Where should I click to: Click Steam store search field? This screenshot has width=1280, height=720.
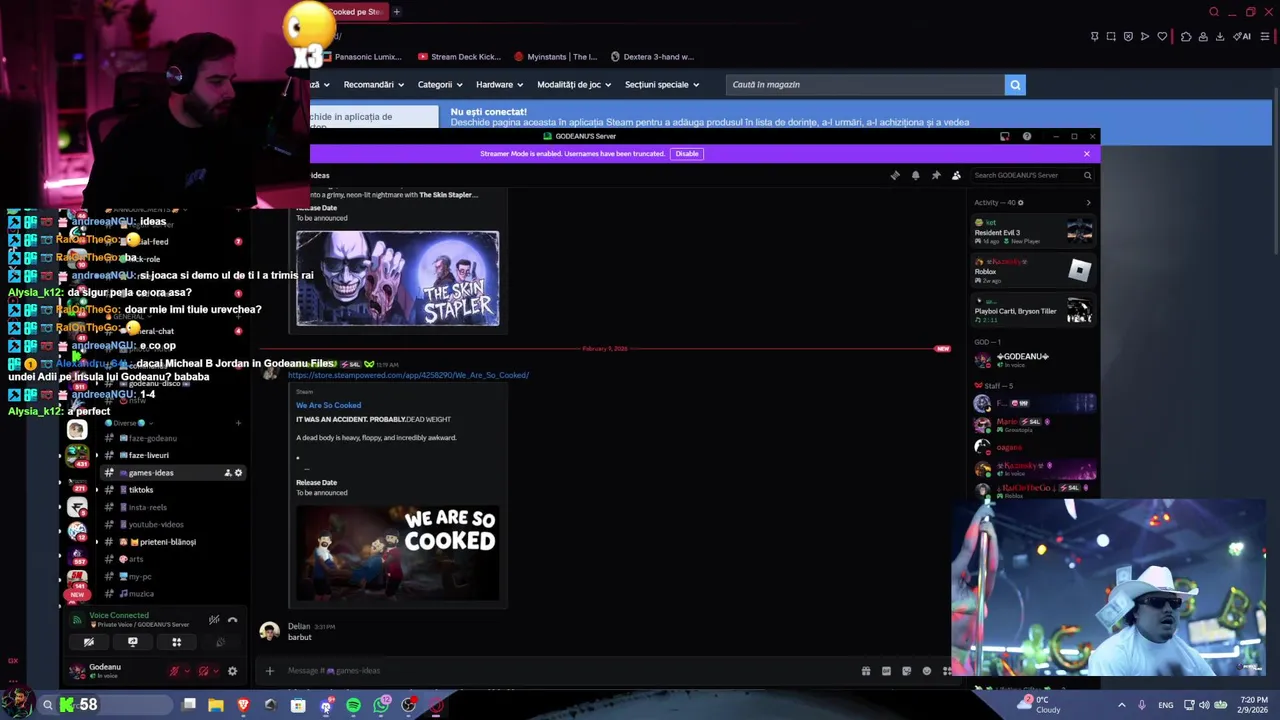(866, 85)
